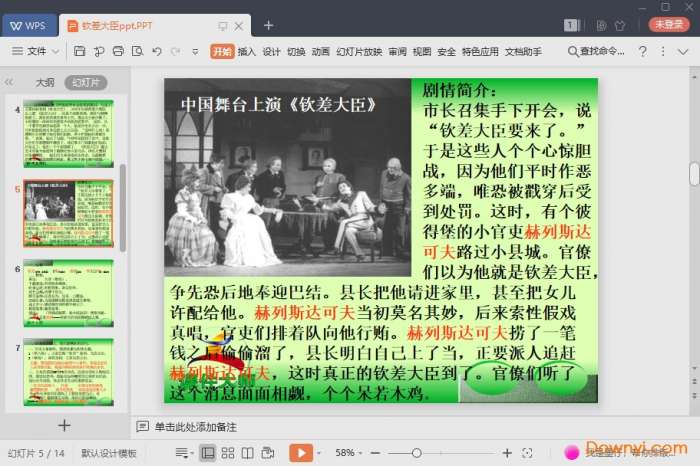
Task: Switch to slide sorter view icon
Action: click(228, 453)
